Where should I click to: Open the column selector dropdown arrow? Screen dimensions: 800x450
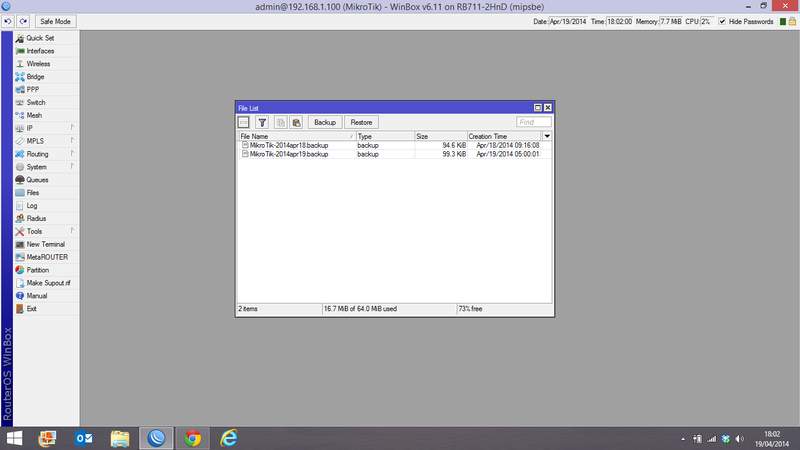547,136
